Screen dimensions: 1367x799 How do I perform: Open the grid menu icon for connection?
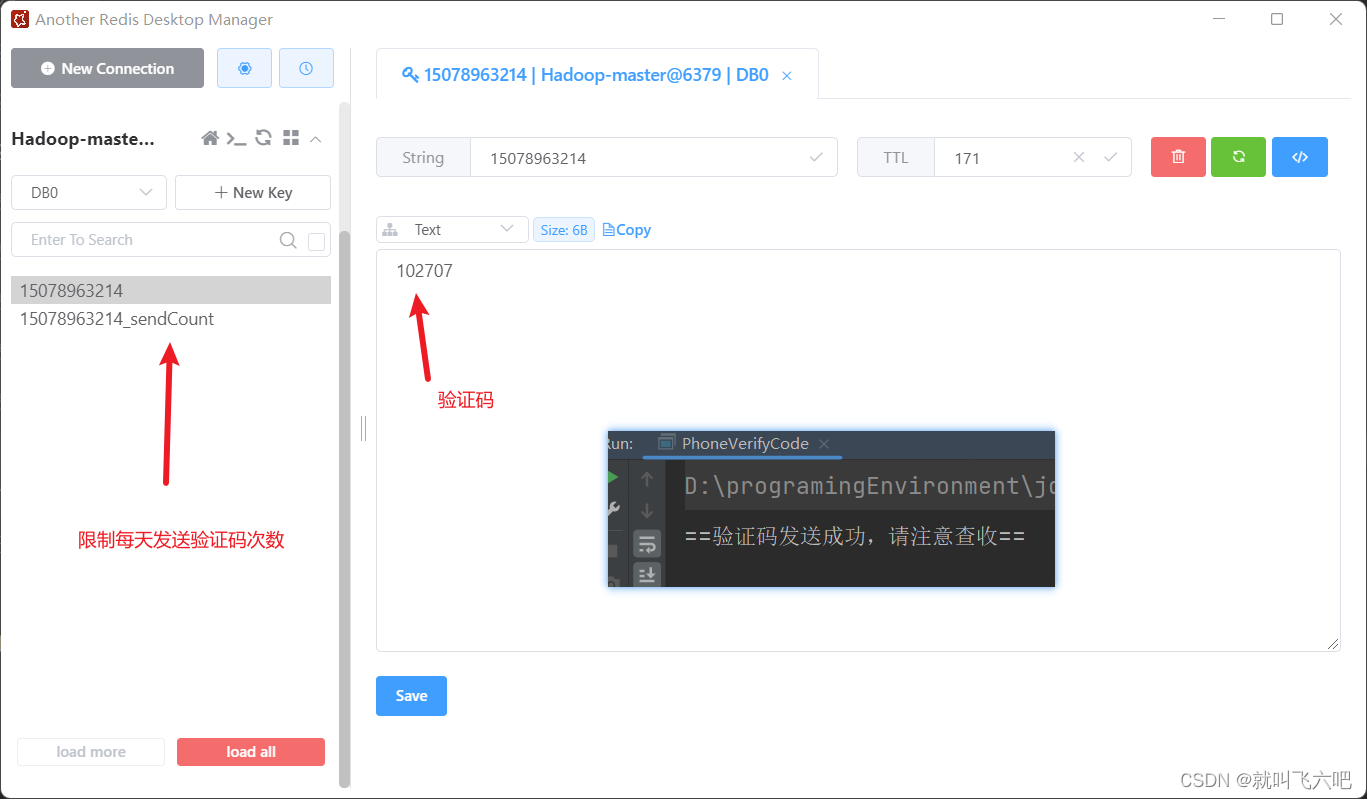click(291, 138)
